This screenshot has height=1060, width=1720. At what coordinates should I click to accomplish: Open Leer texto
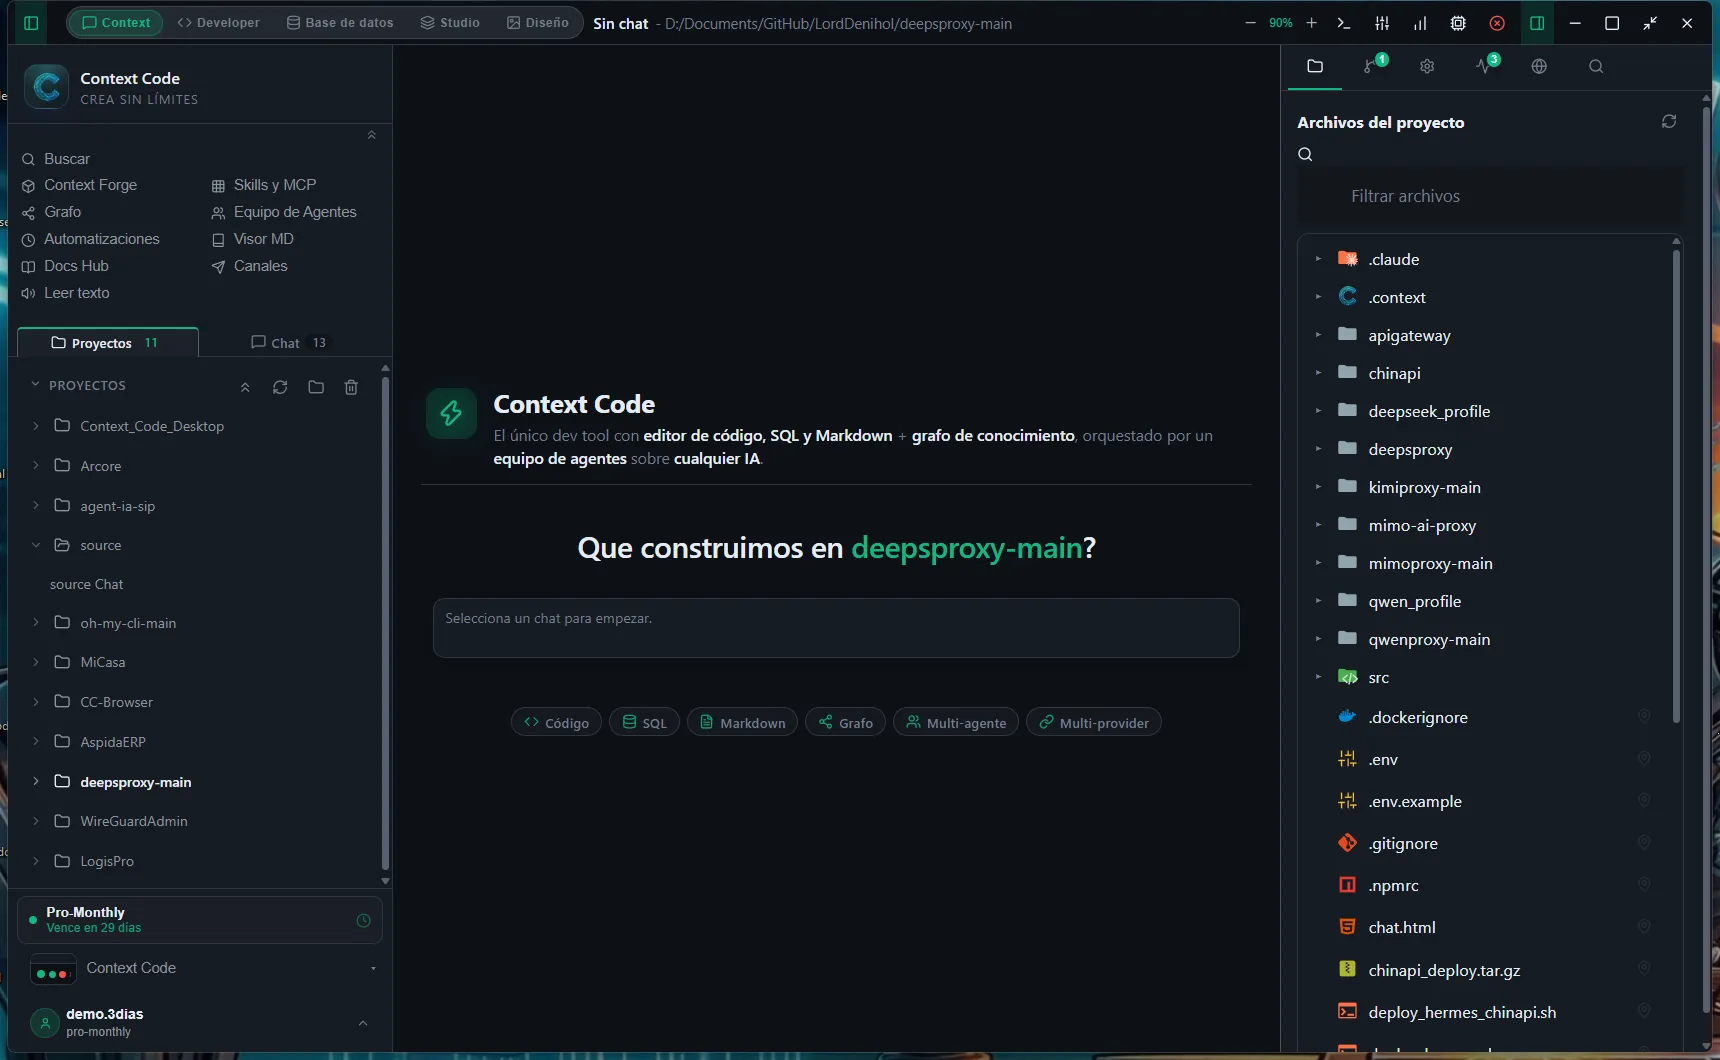pyautogui.click(x=65, y=293)
